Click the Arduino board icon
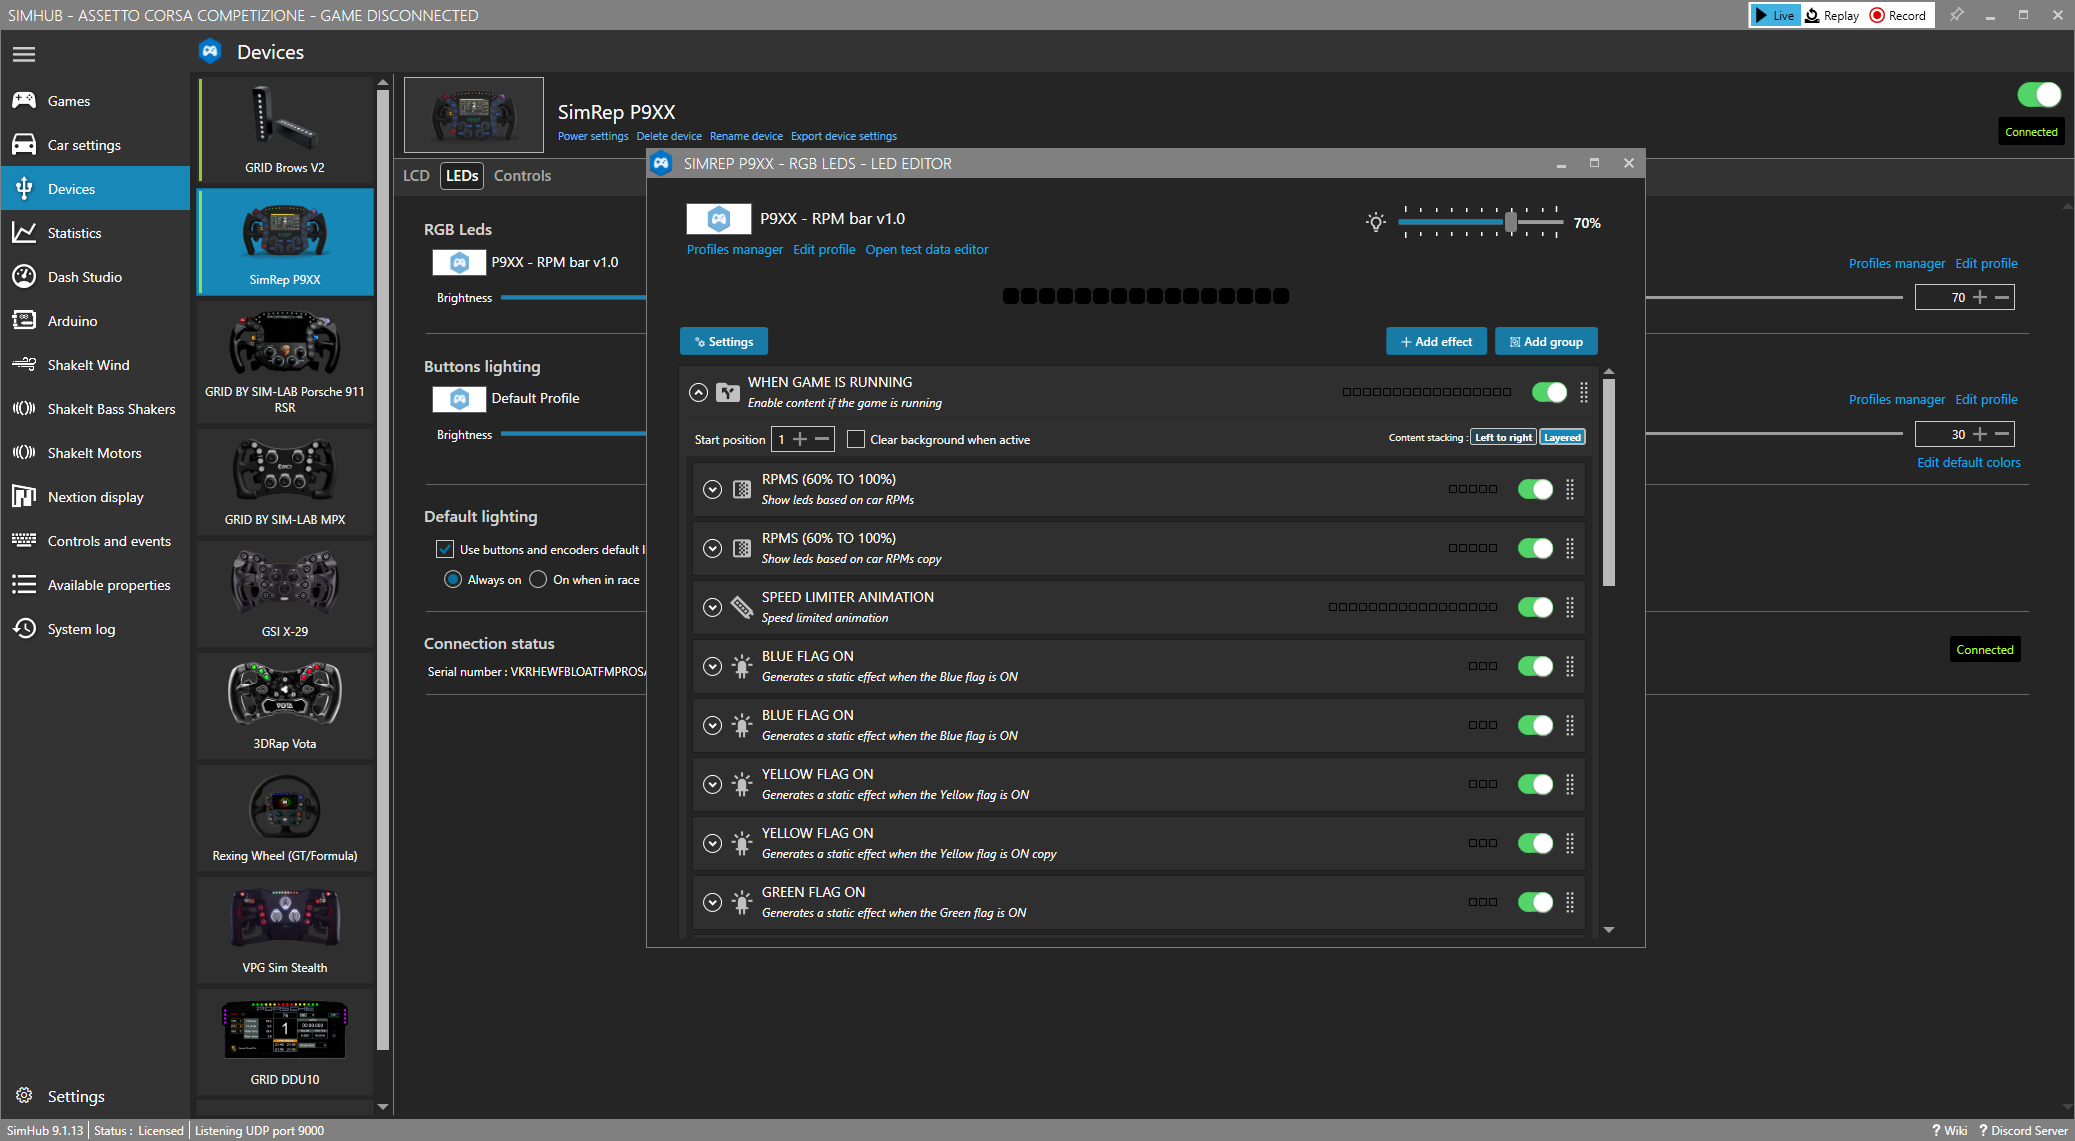 [24, 321]
